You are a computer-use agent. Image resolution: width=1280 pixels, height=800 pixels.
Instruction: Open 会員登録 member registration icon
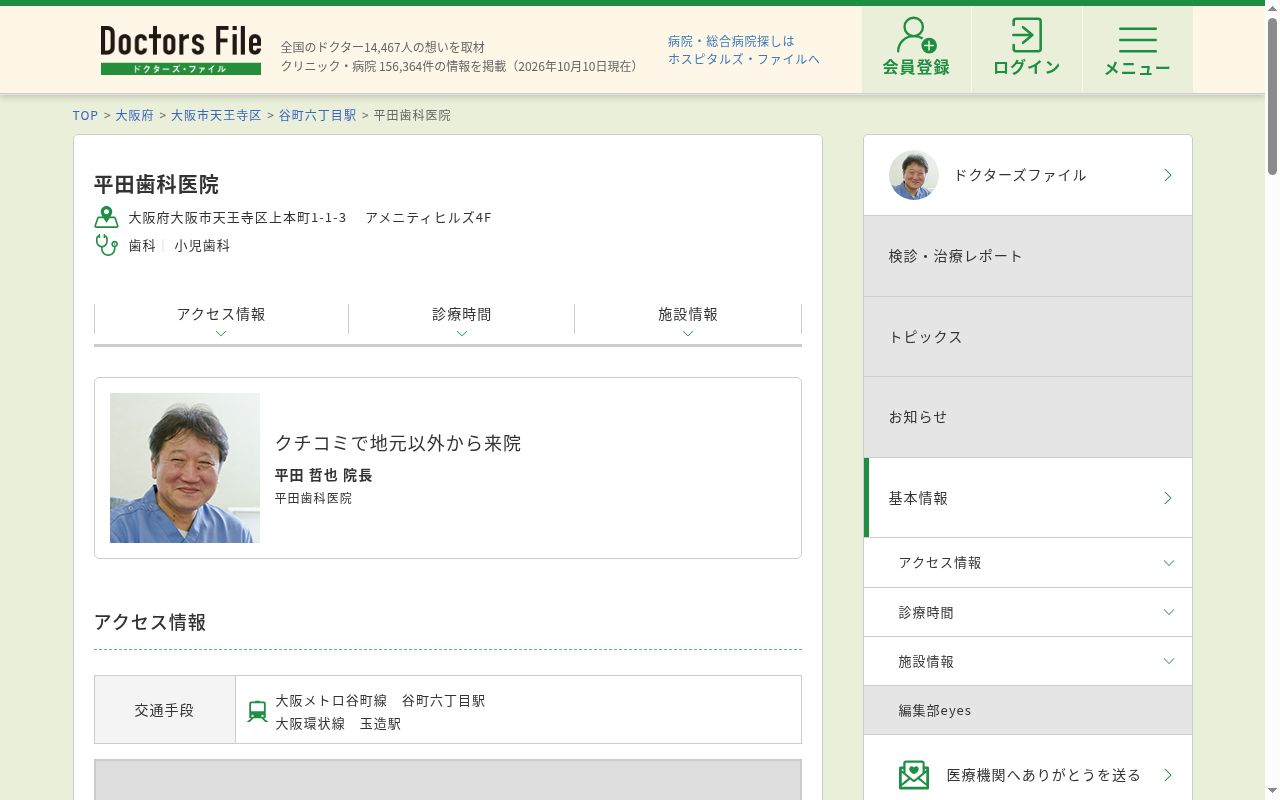pos(916,49)
